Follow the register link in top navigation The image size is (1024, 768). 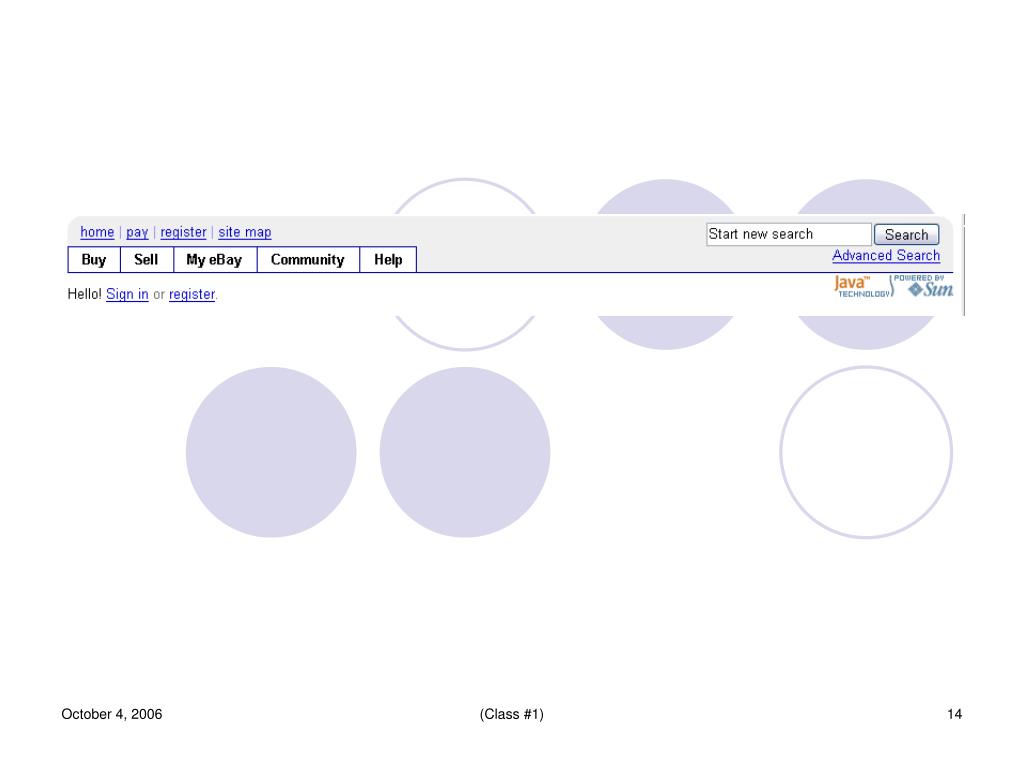[x=184, y=232]
